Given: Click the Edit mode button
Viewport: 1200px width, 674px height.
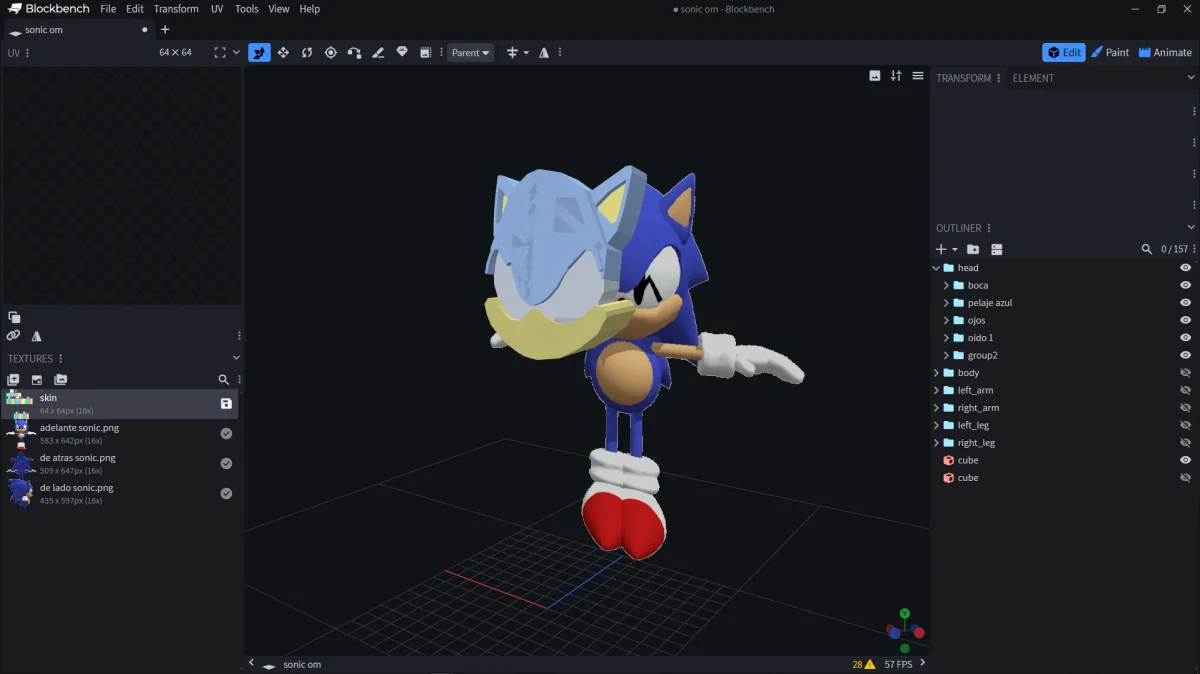Looking at the screenshot, I should coord(1064,52).
